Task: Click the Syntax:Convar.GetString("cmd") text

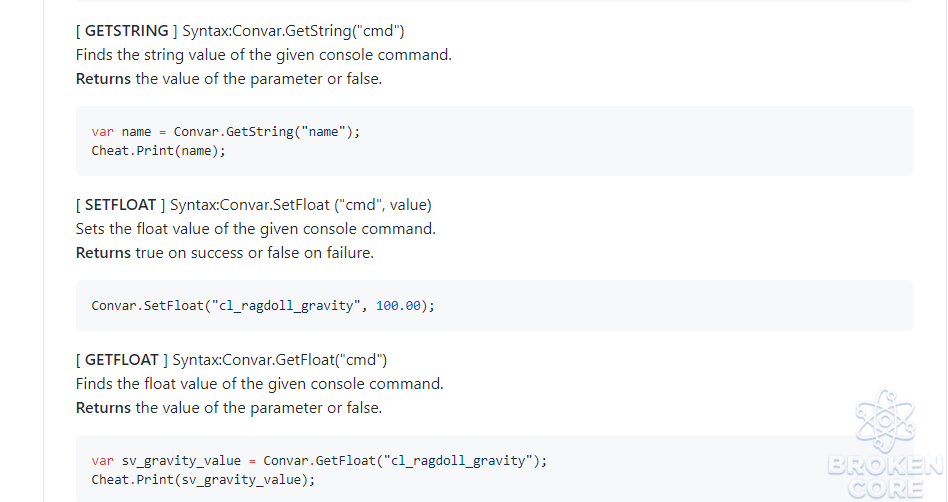Action: click(293, 31)
